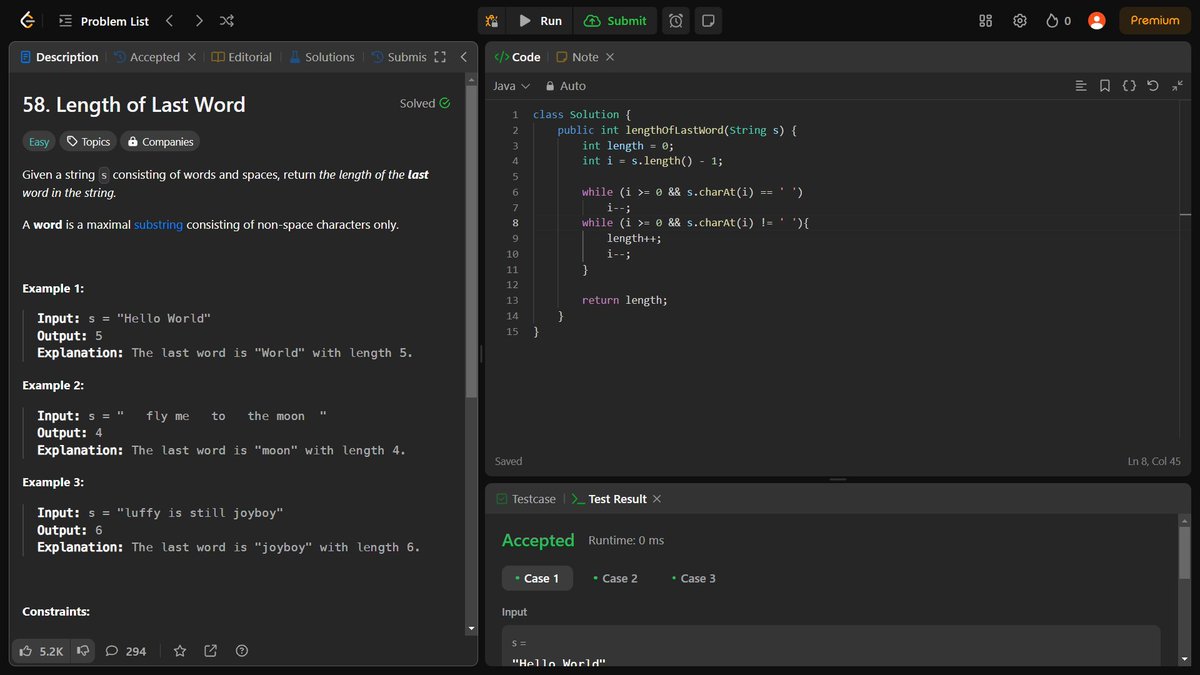Collapse the description panel chevron
The image size is (1200, 675).
click(463, 57)
